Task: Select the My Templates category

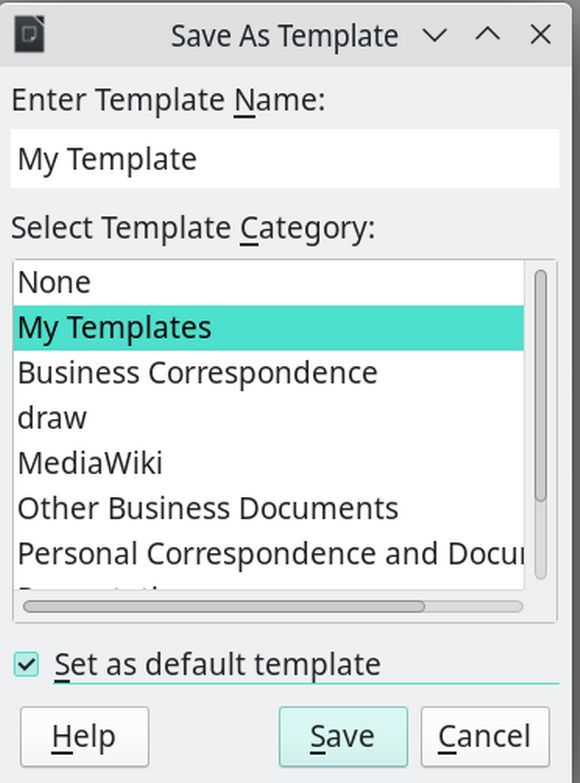Action: 269,328
